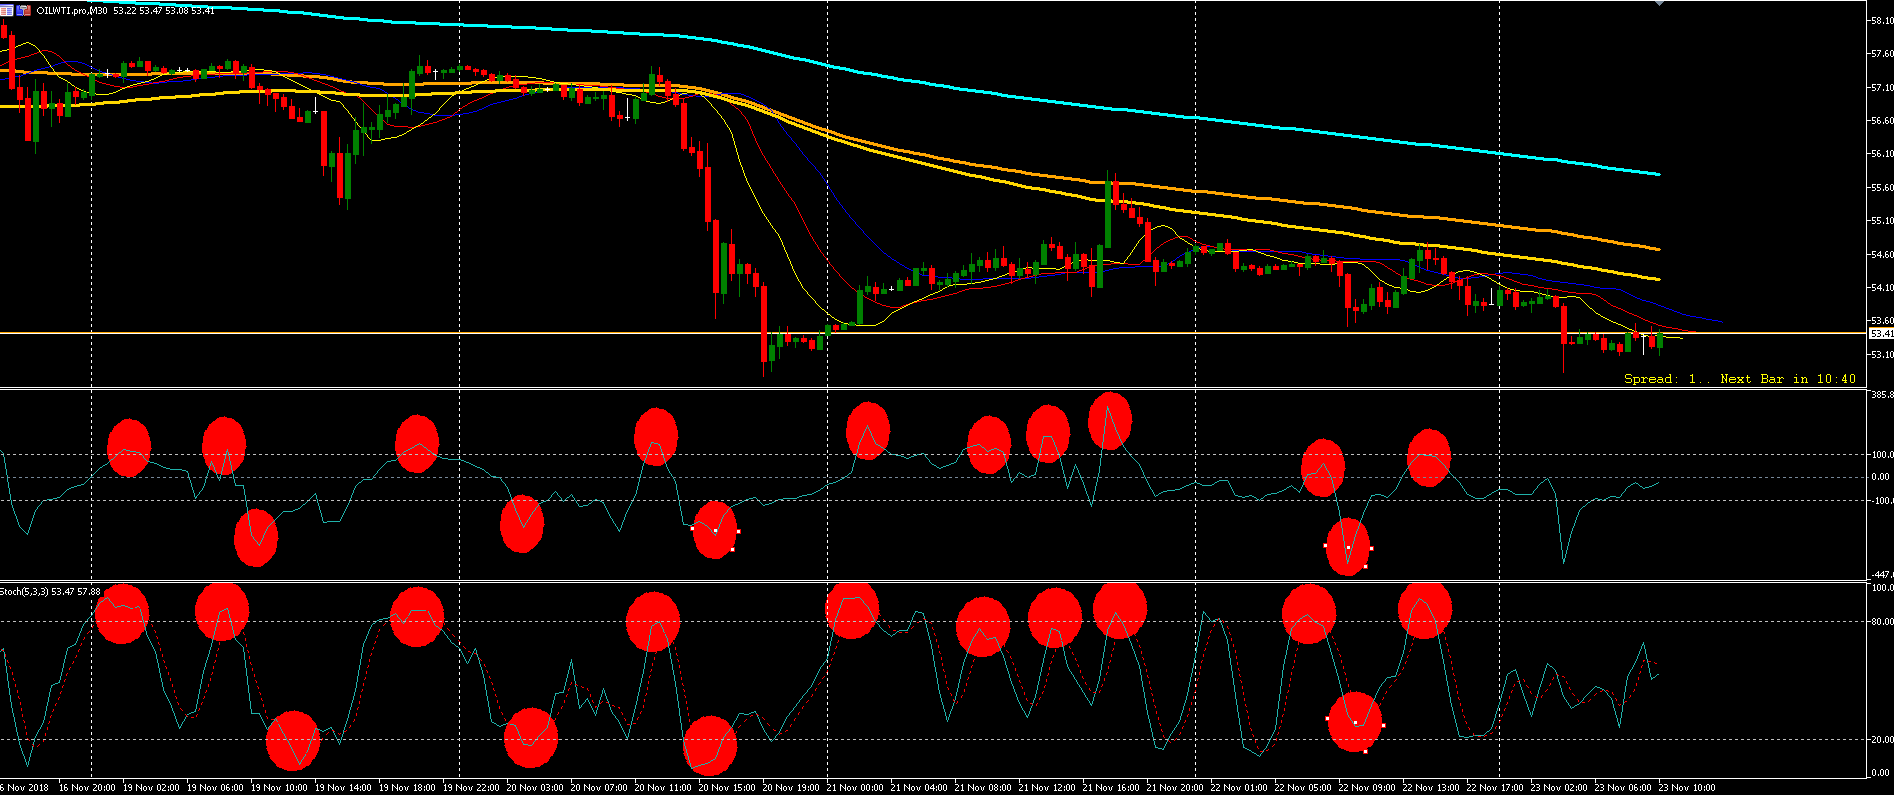Click the rightmost red ellipse in the Stochastic pane
The image size is (1894, 795).
(1424, 610)
